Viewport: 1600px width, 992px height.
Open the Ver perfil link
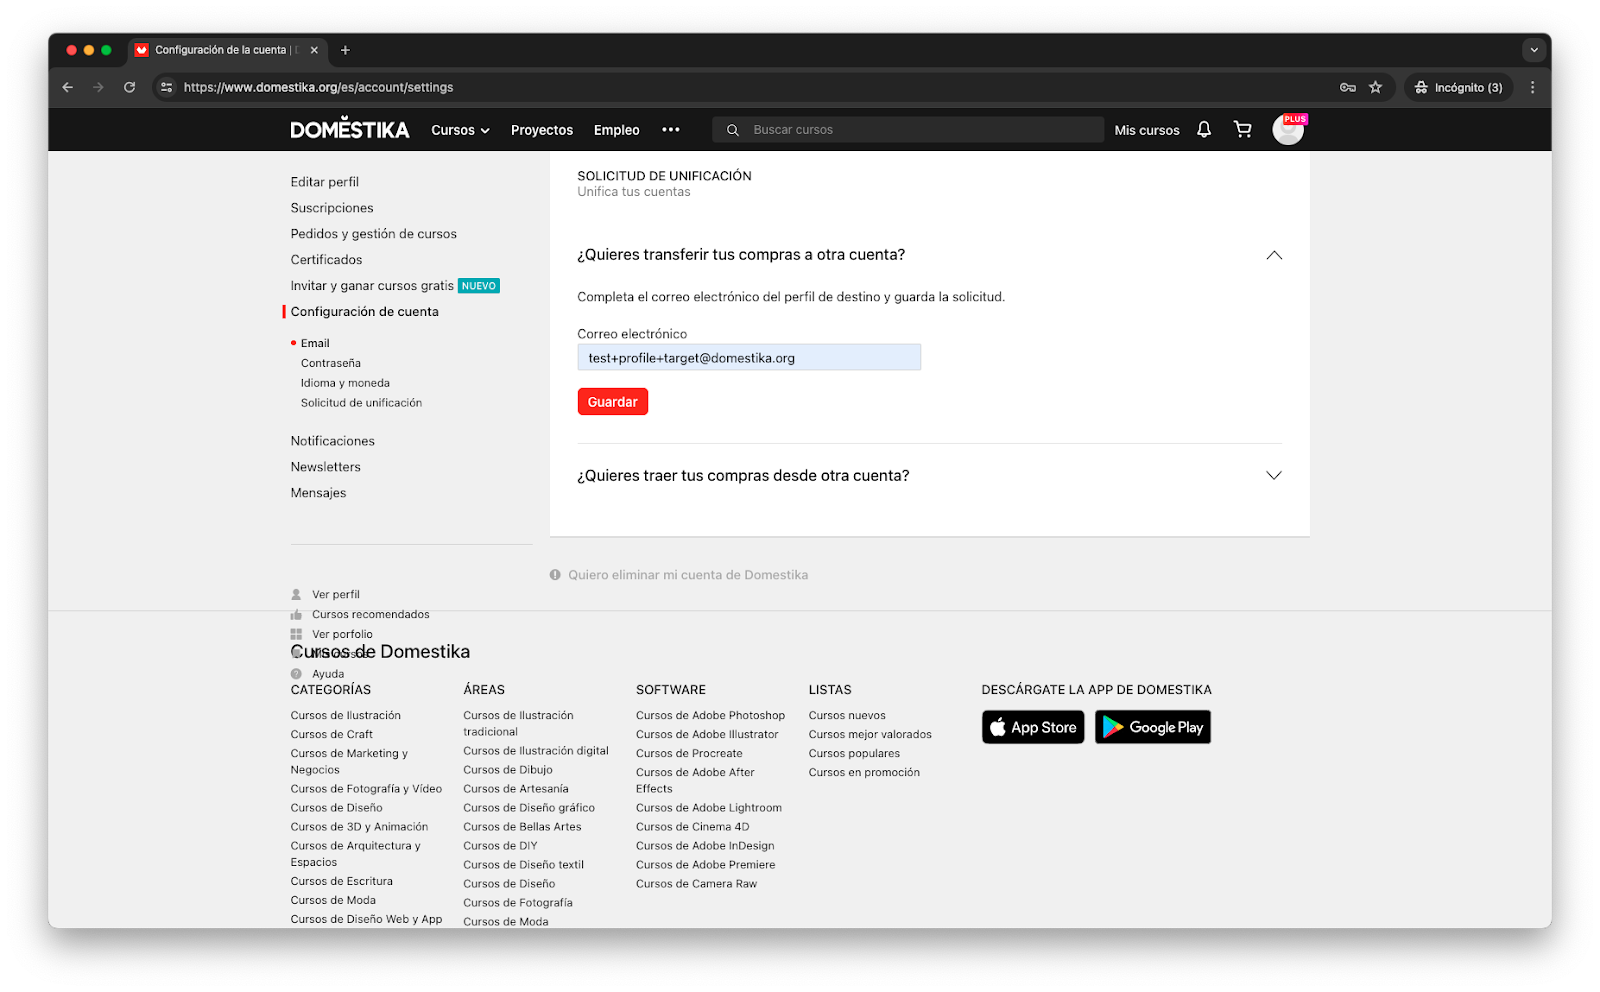[x=336, y=594]
